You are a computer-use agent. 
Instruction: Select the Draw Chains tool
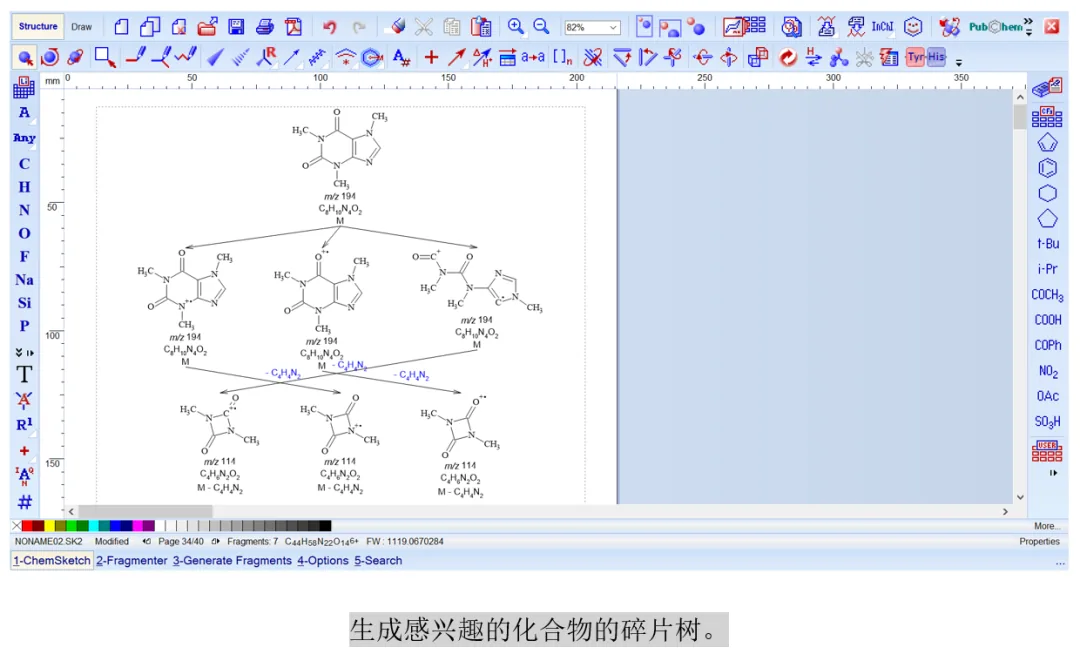[x=185, y=56]
